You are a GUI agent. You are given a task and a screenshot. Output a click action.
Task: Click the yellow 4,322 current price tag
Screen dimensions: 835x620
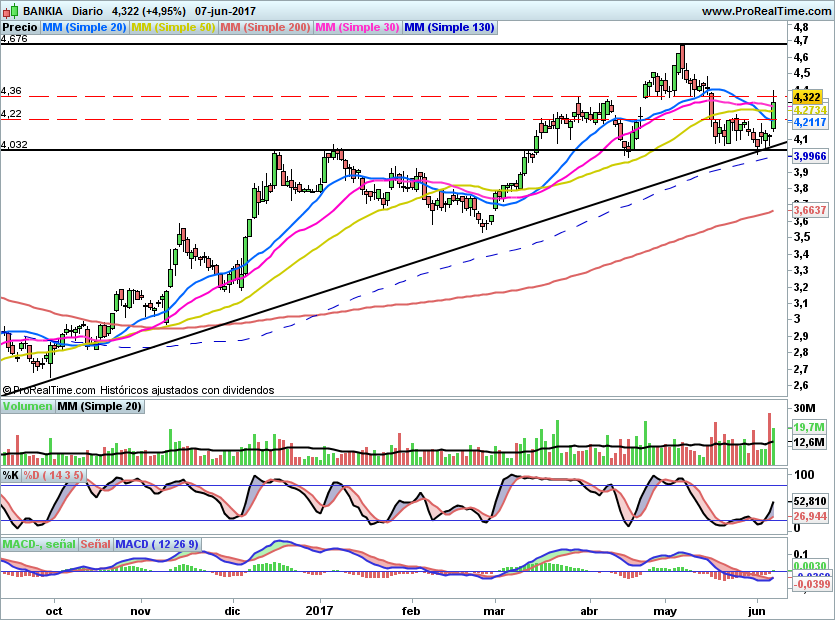tap(806, 97)
